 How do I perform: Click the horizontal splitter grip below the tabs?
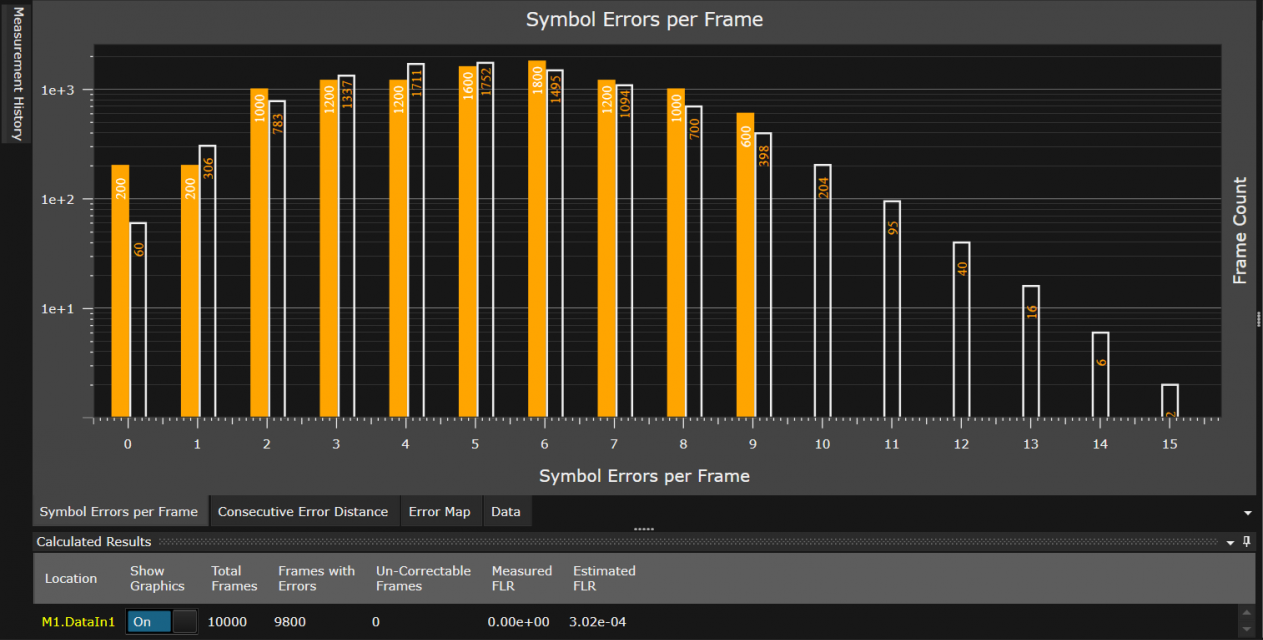point(643,529)
